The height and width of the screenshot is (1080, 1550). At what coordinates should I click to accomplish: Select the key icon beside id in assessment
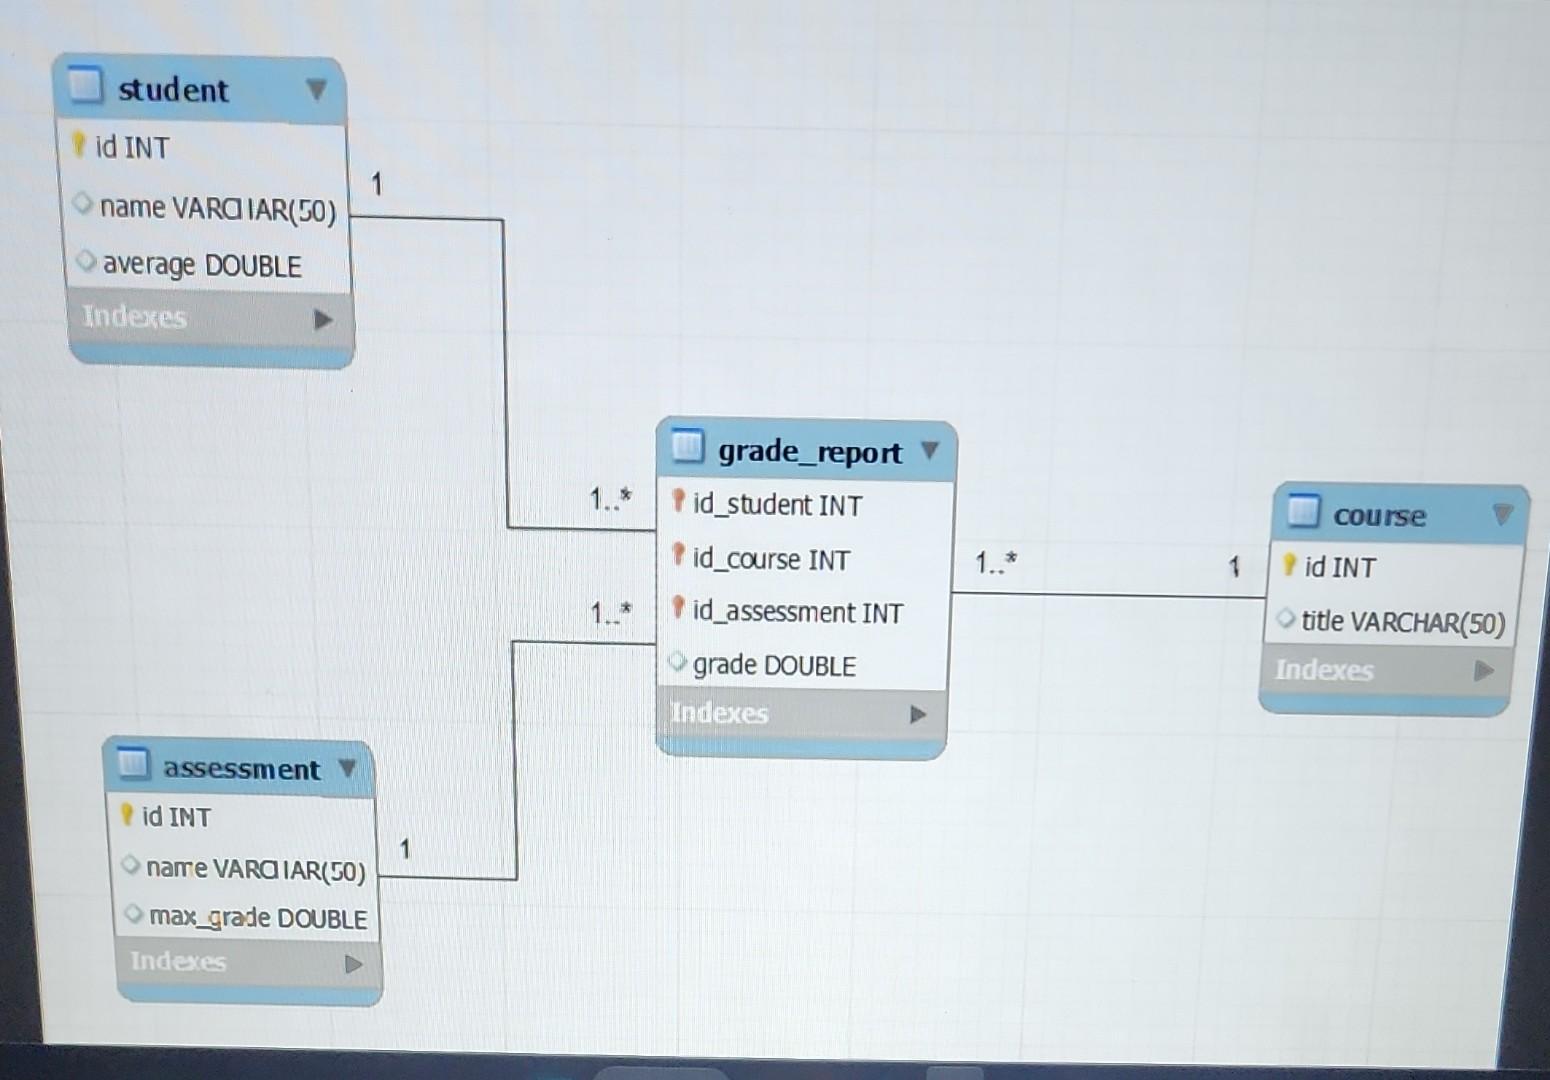pyautogui.click(x=126, y=816)
